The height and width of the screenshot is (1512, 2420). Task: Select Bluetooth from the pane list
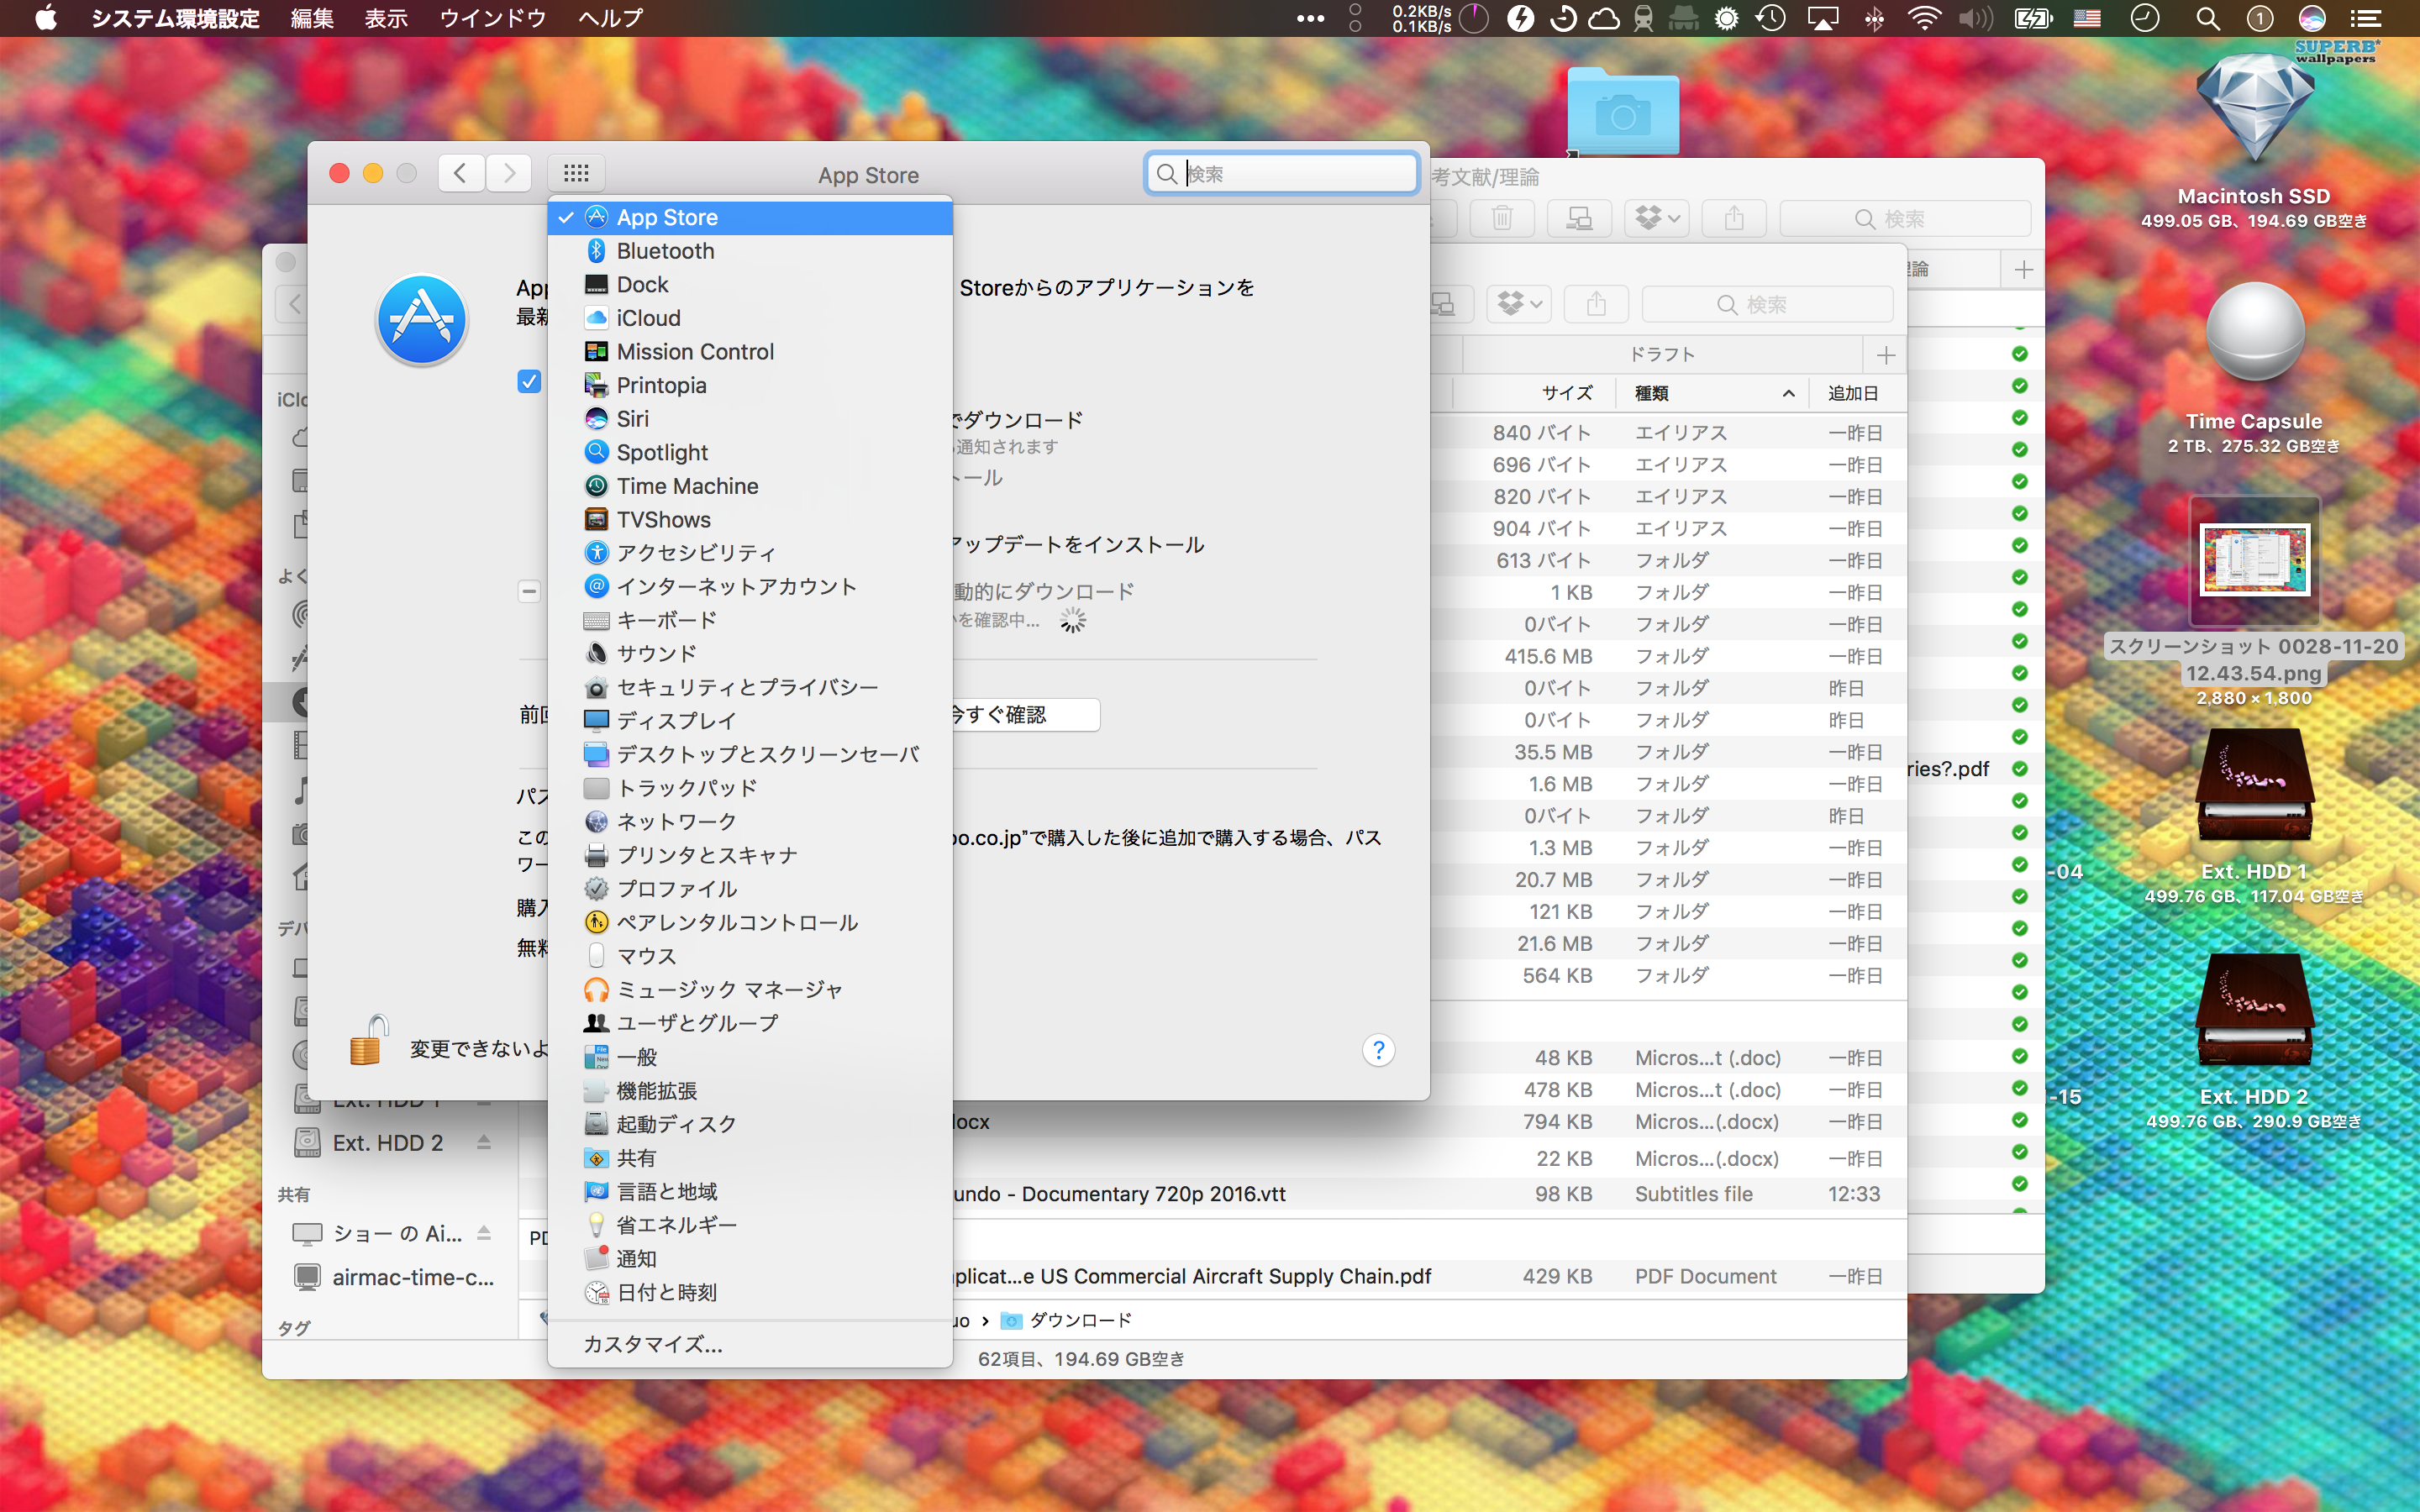[x=750, y=251]
